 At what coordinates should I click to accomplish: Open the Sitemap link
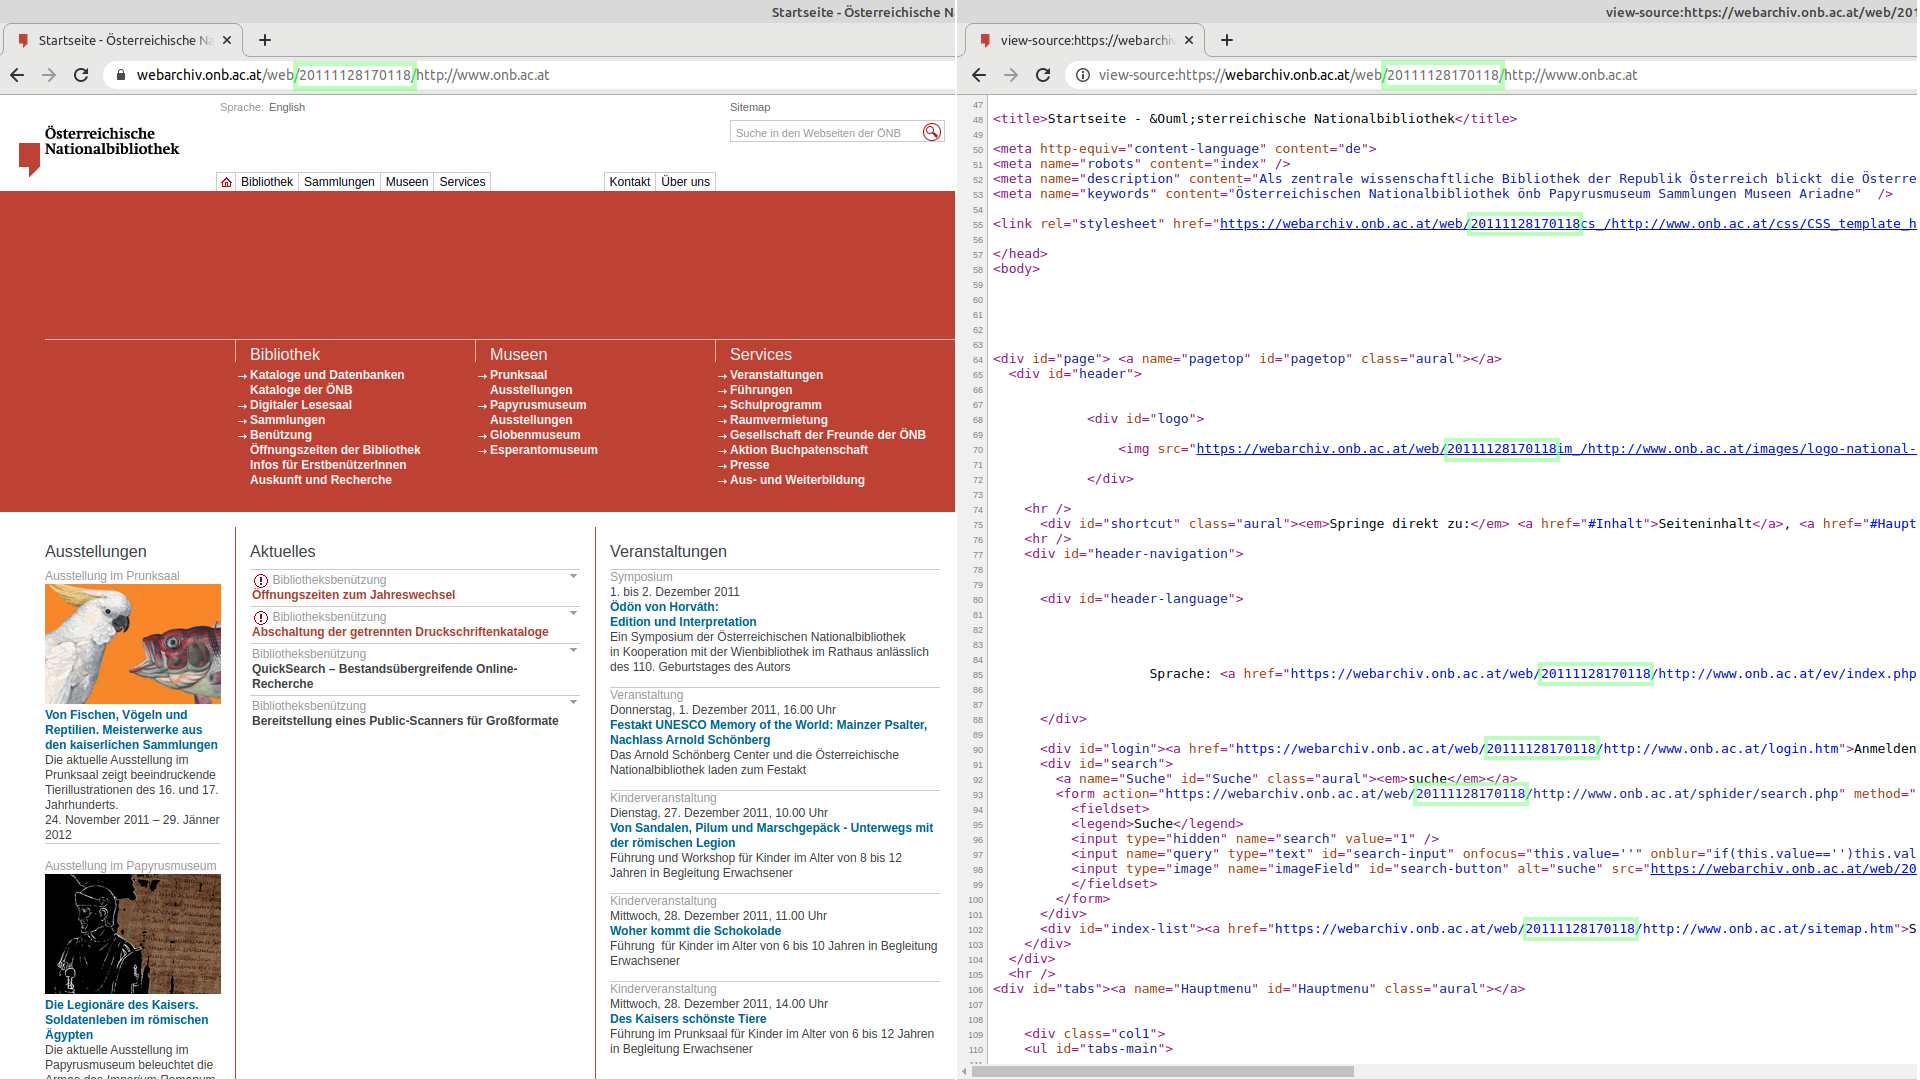click(x=750, y=107)
